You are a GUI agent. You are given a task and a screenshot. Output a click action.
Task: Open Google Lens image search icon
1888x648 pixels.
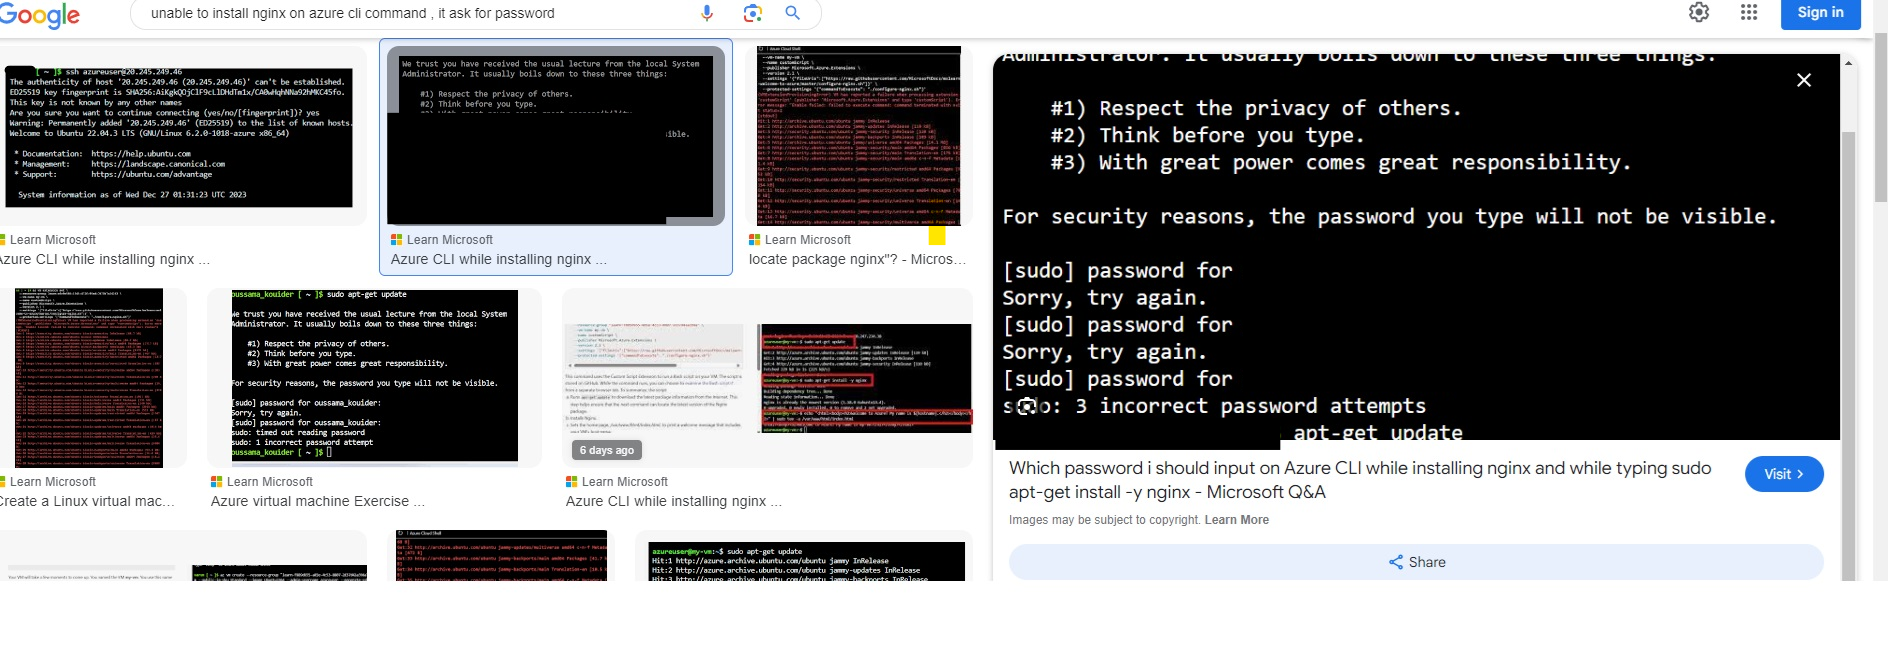[x=752, y=13]
